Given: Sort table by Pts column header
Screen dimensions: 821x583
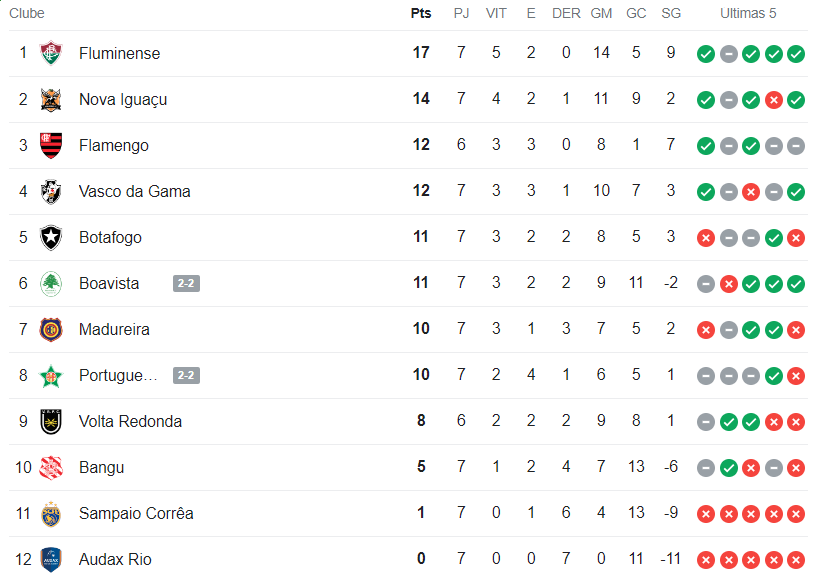Looking at the screenshot, I should 421,13.
